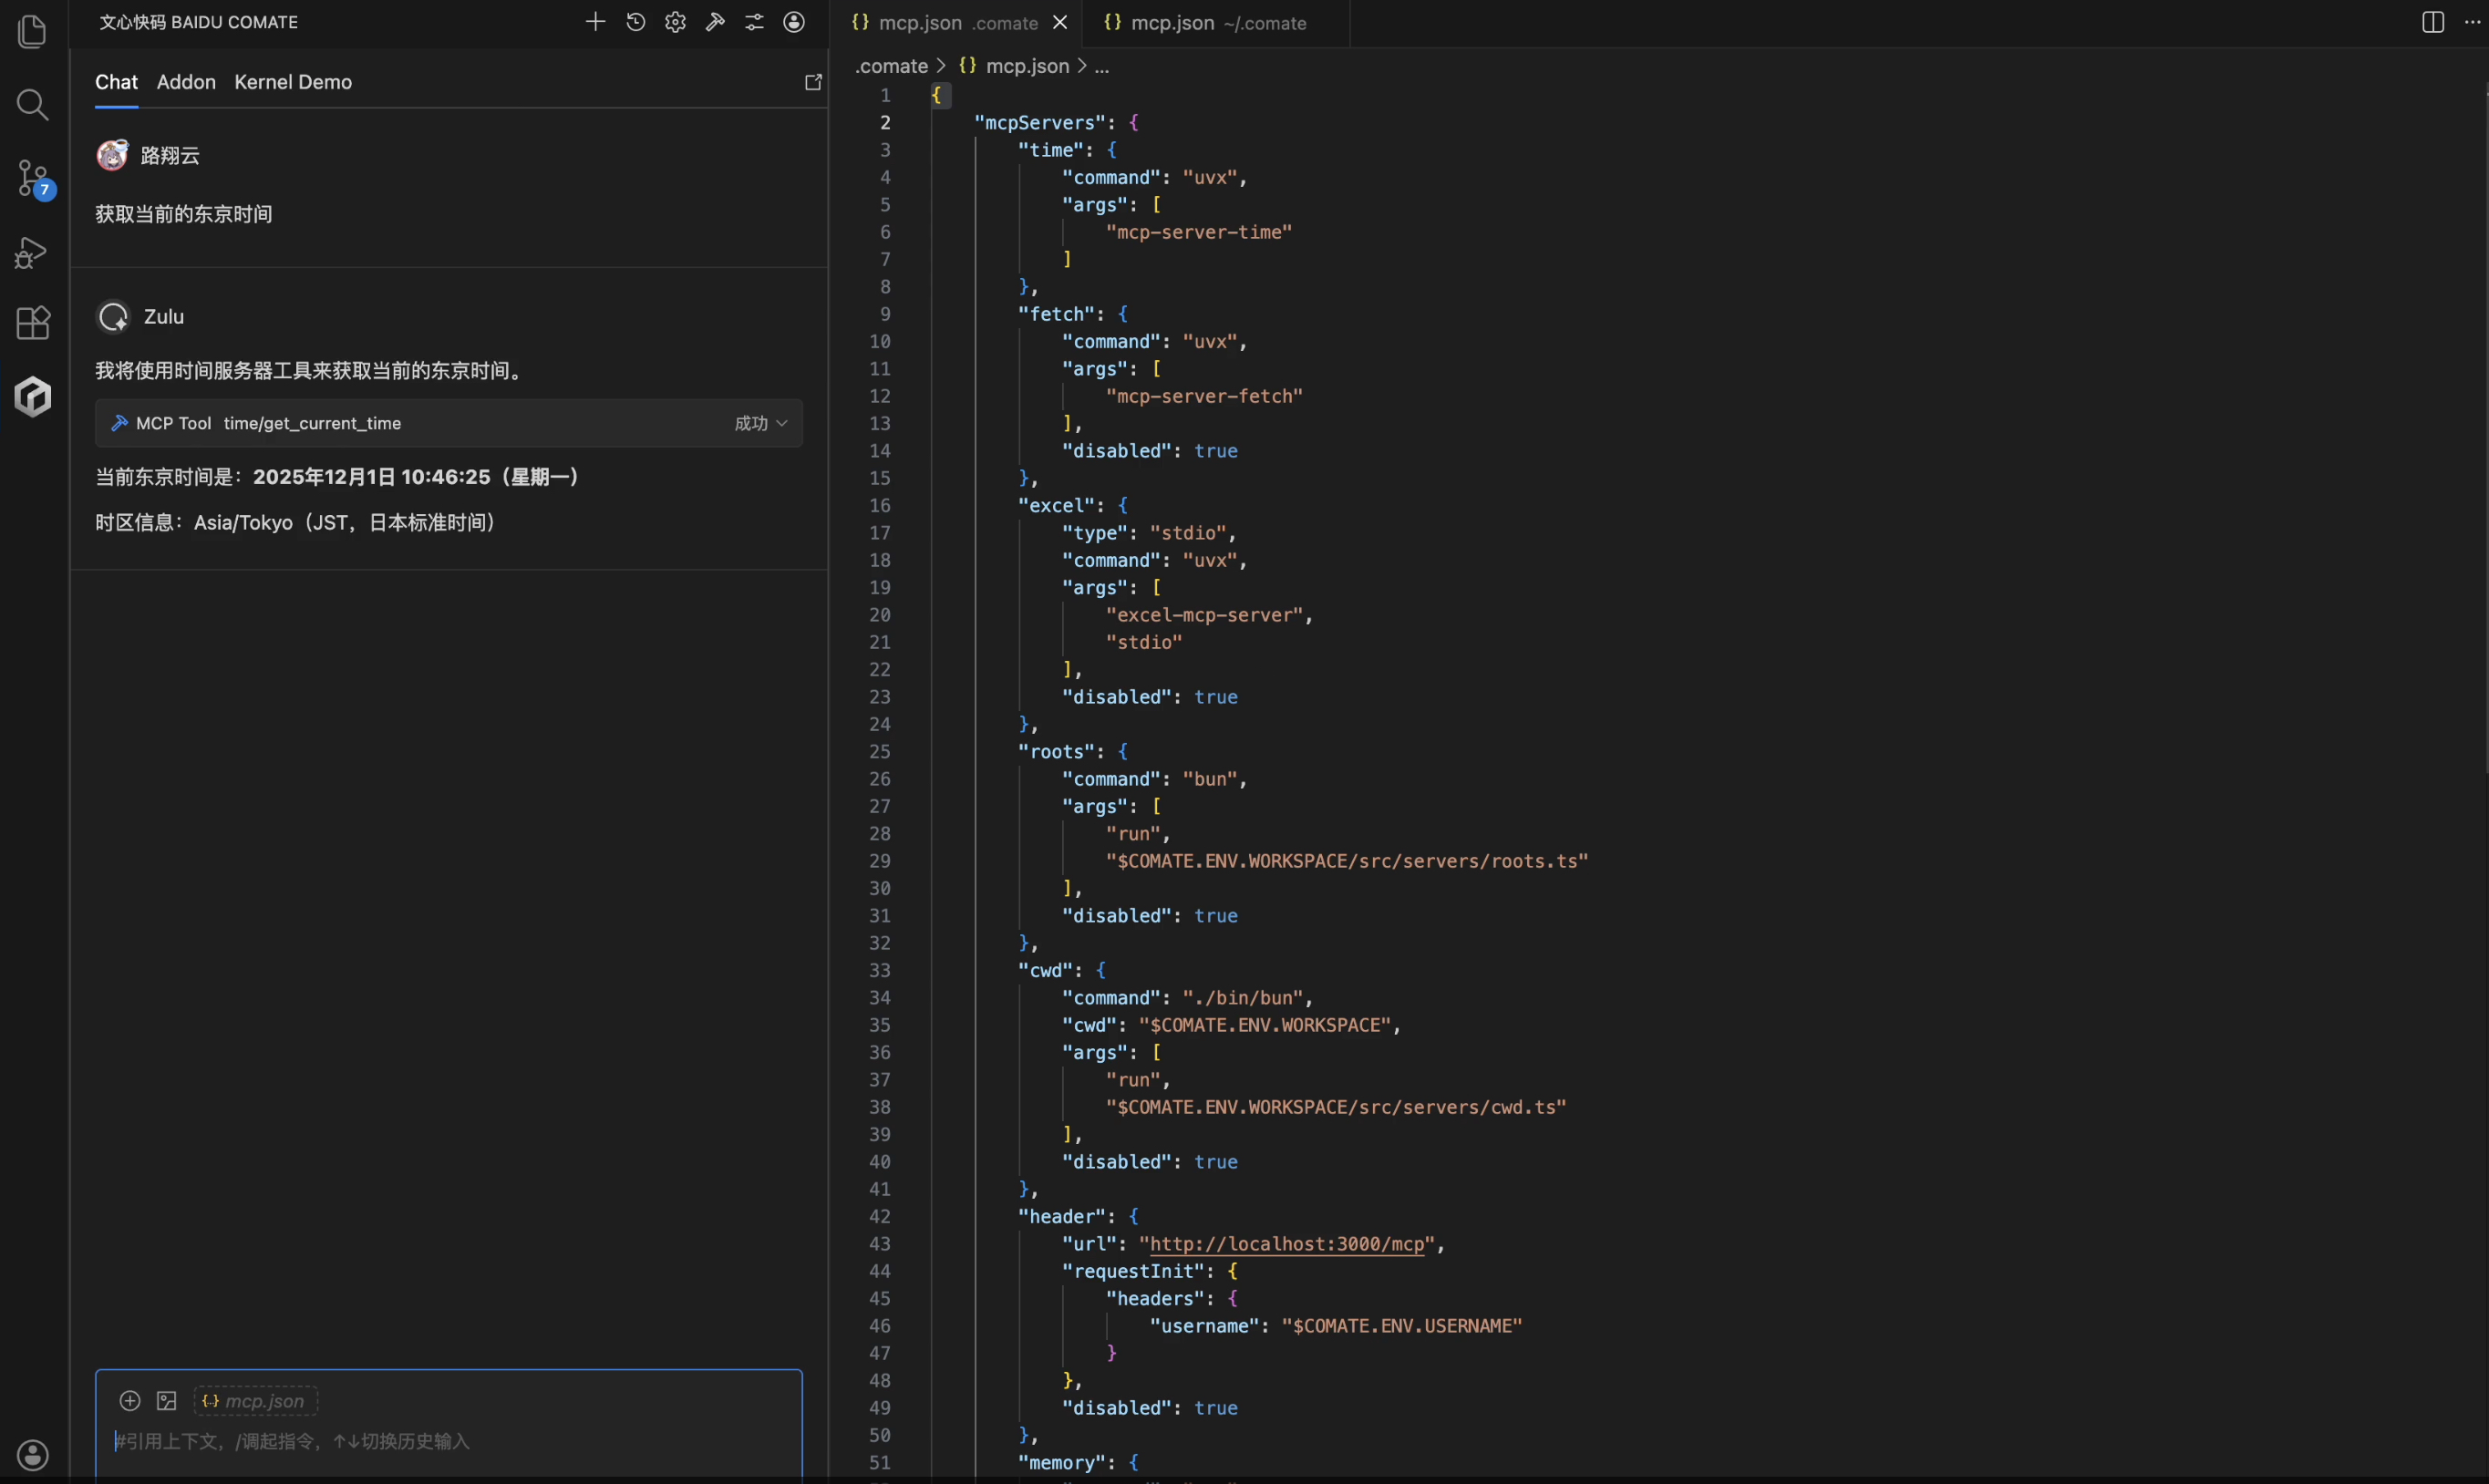Viewport: 2489px width, 1484px height.
Task: Switch to the Addon tab
Action: pyautogui.click(x=186, y=82)
